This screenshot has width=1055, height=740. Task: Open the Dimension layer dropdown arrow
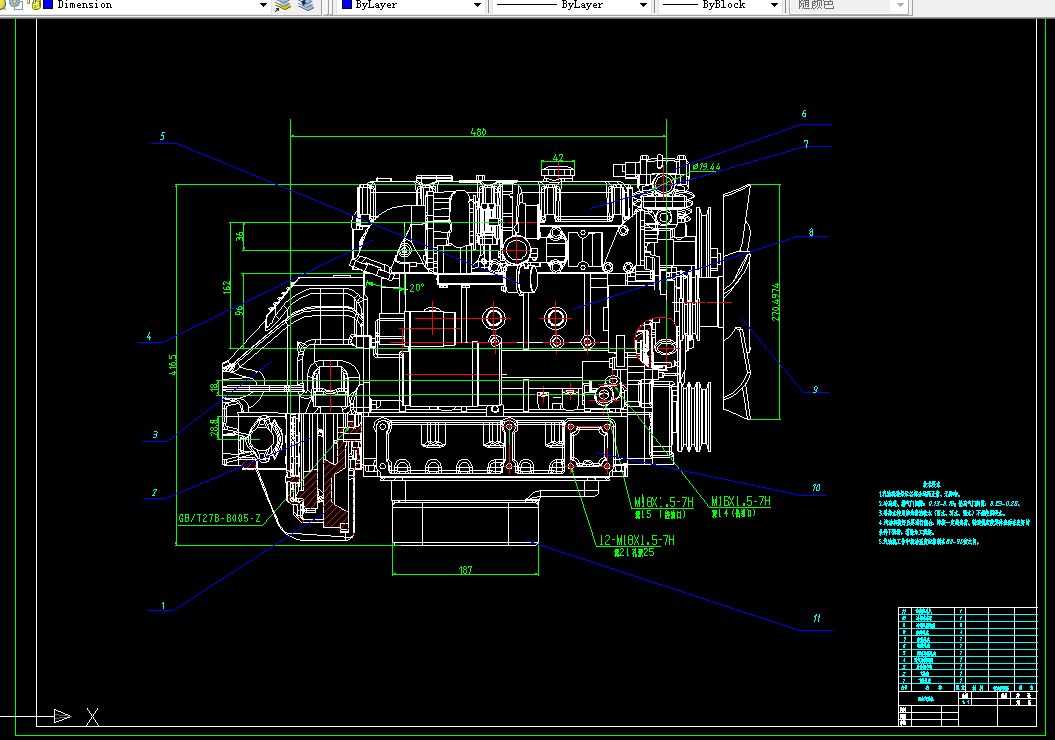(263, 5)
